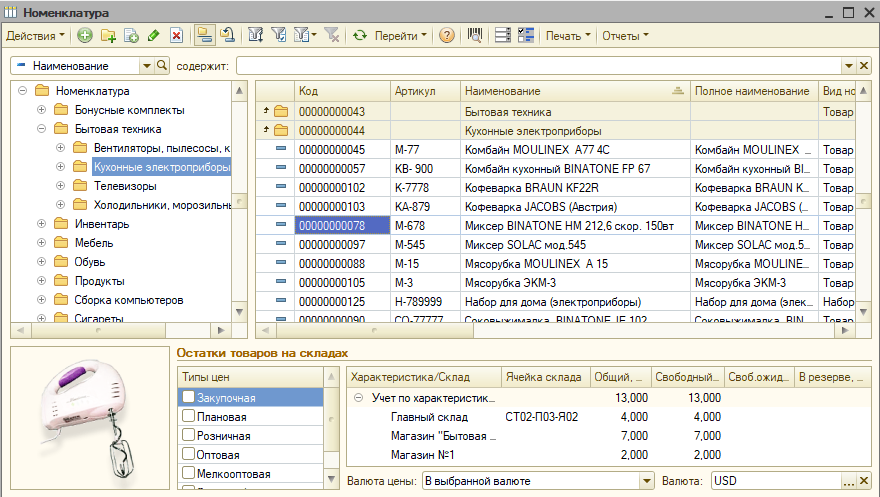Check the Плановая price type
This screenshot has height=497, width=880.
pos(188,417)
